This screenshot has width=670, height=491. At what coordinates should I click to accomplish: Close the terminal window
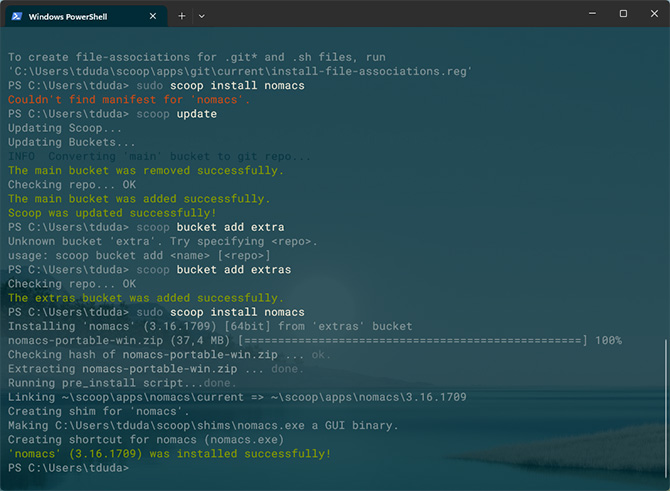click(654, 14)
